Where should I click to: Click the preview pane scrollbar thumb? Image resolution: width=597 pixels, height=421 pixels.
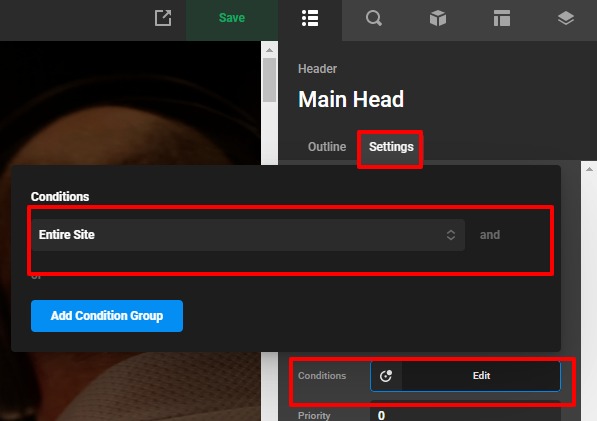(x=270, y=80)
